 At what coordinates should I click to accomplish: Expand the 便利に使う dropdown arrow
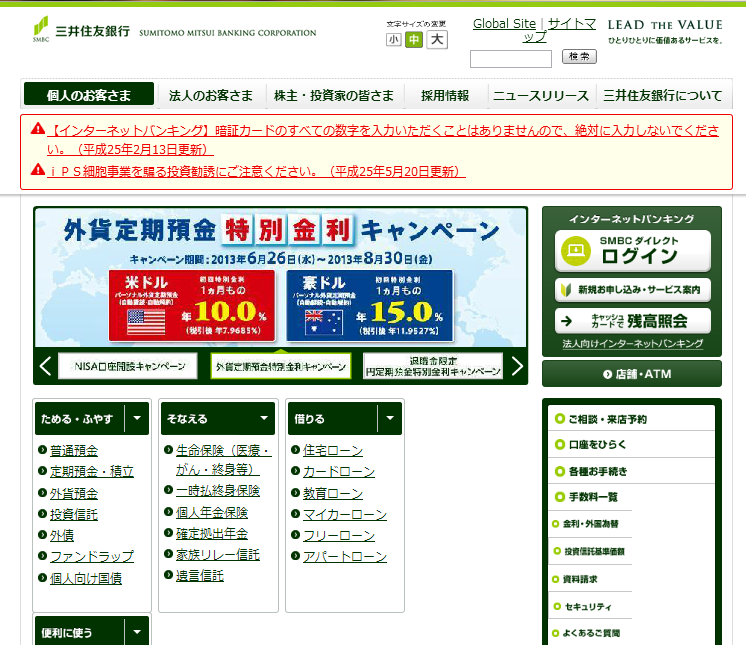[137, 632]
